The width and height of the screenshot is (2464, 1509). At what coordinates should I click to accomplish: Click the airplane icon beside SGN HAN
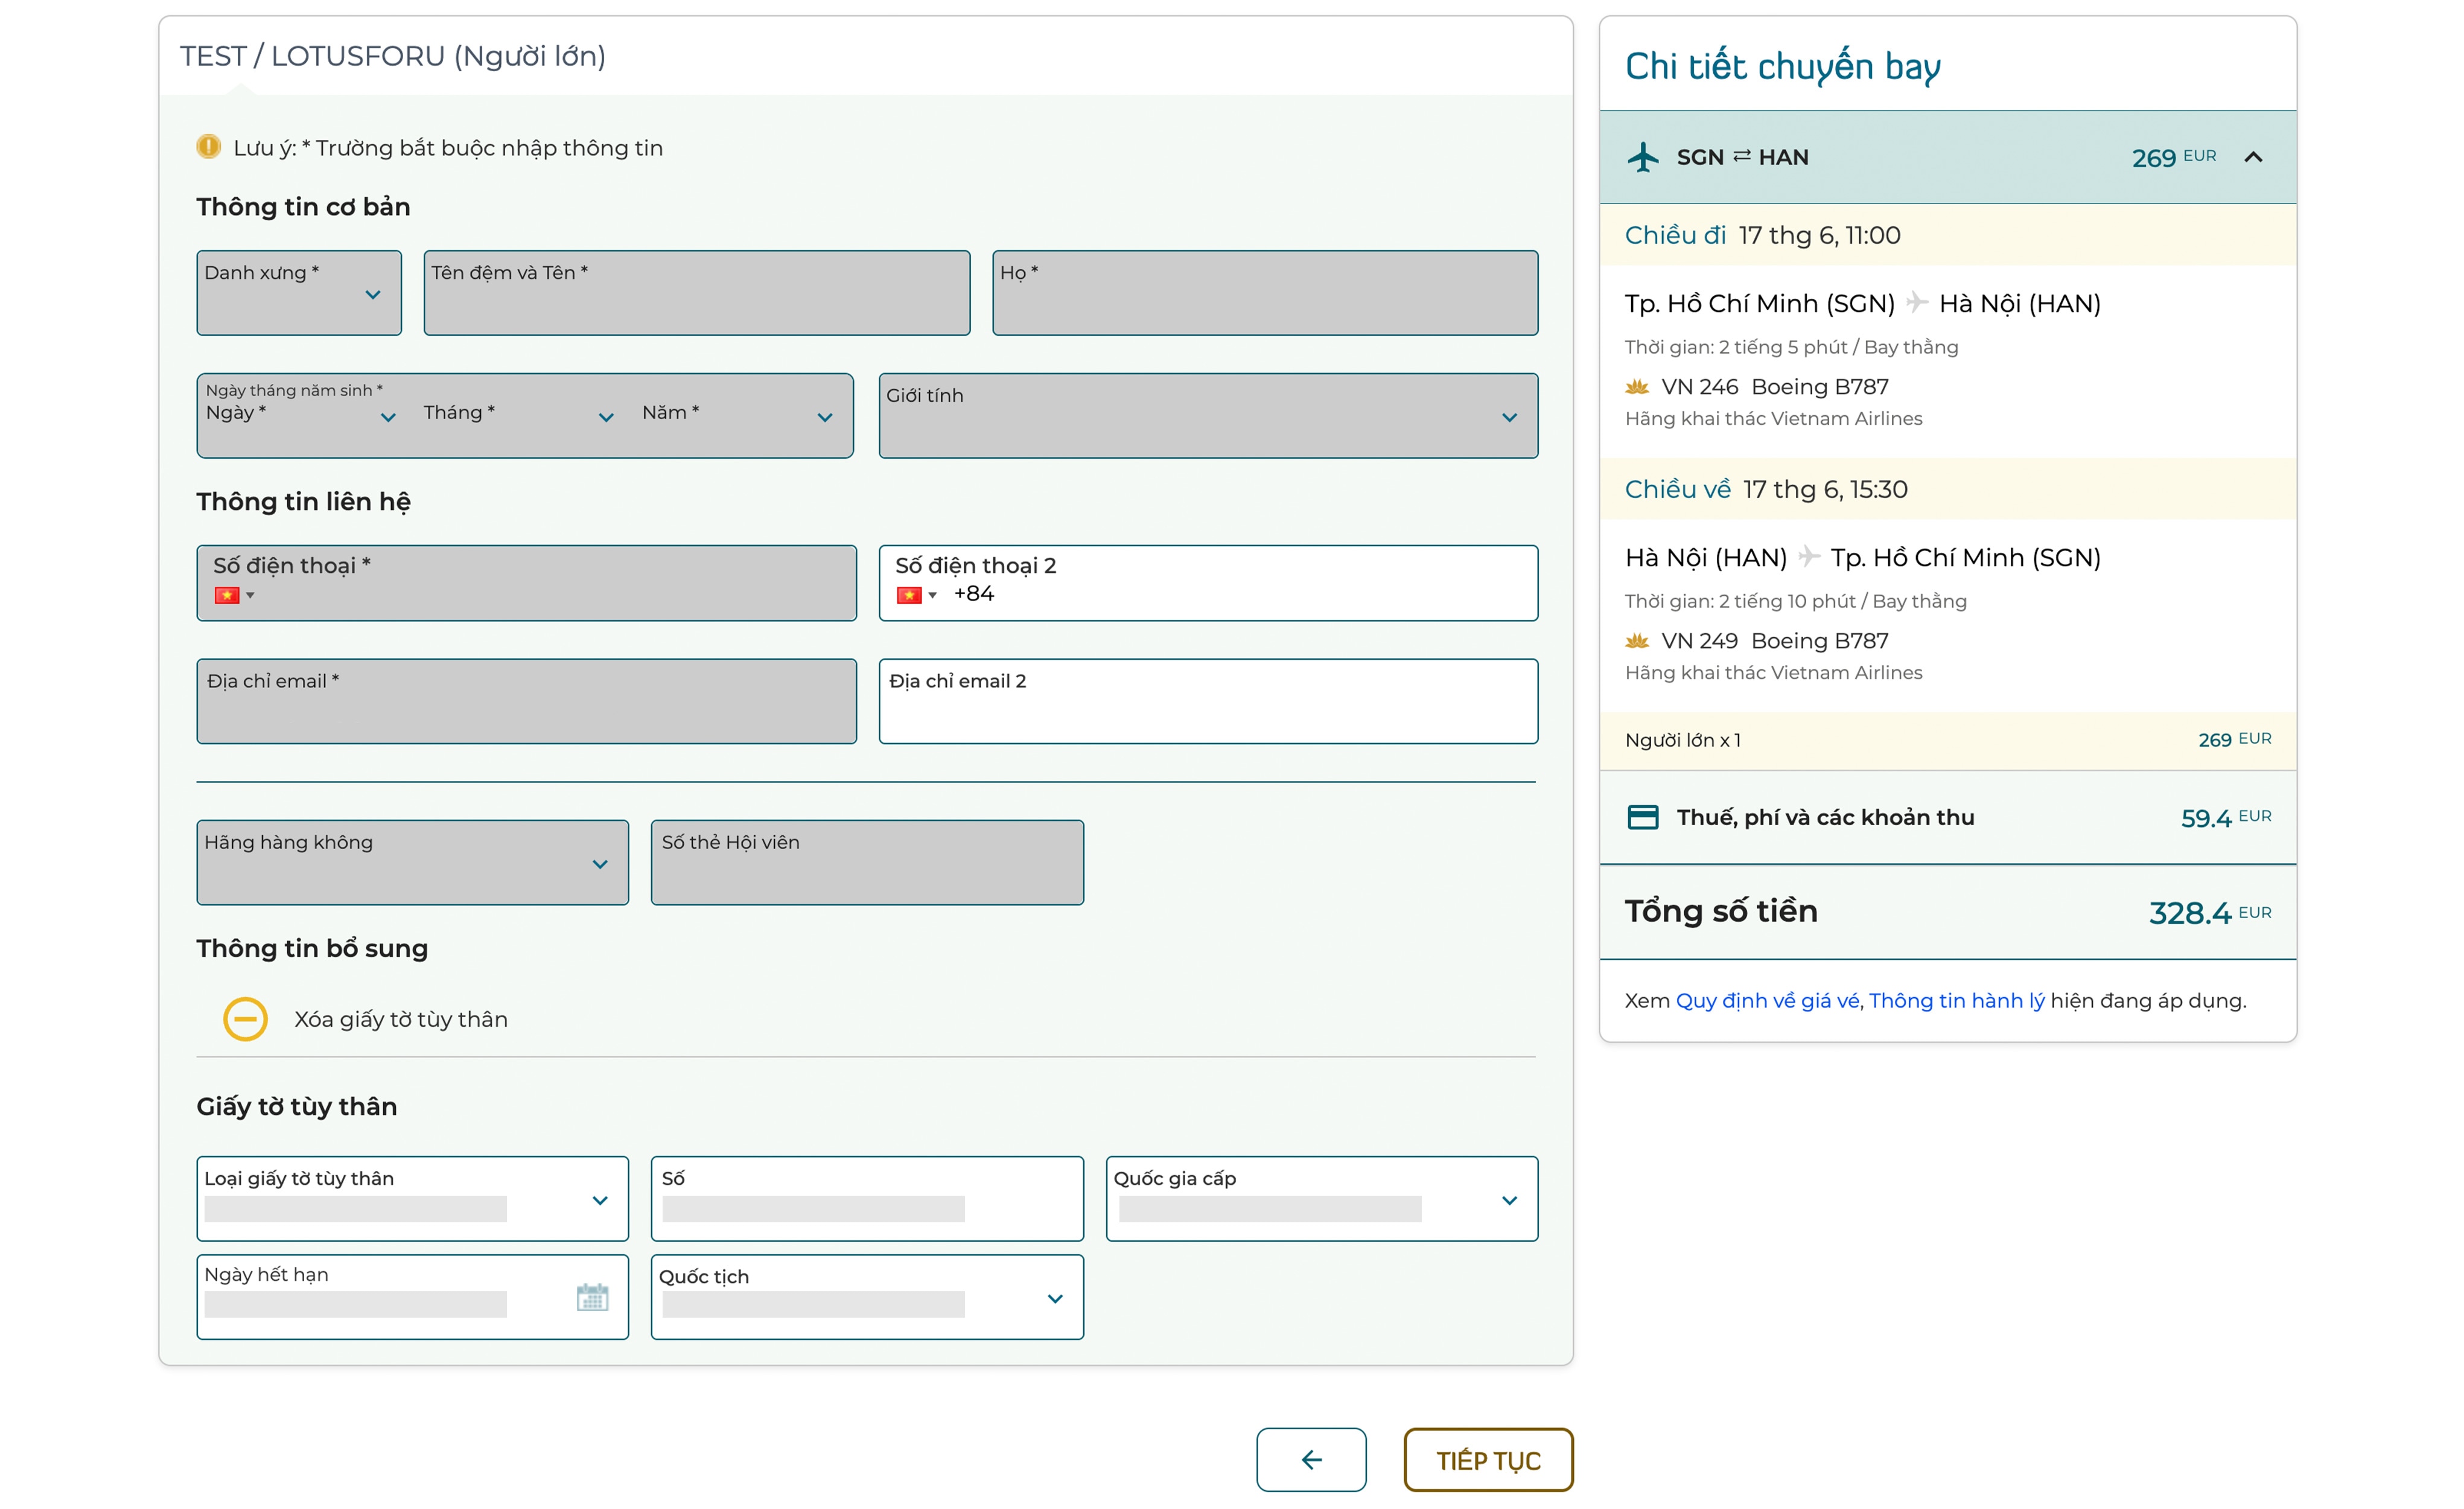tap(1643, 157)
